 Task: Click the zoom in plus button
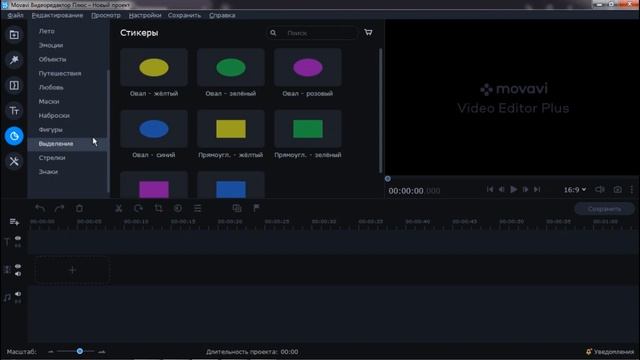[x=102, y=351]
